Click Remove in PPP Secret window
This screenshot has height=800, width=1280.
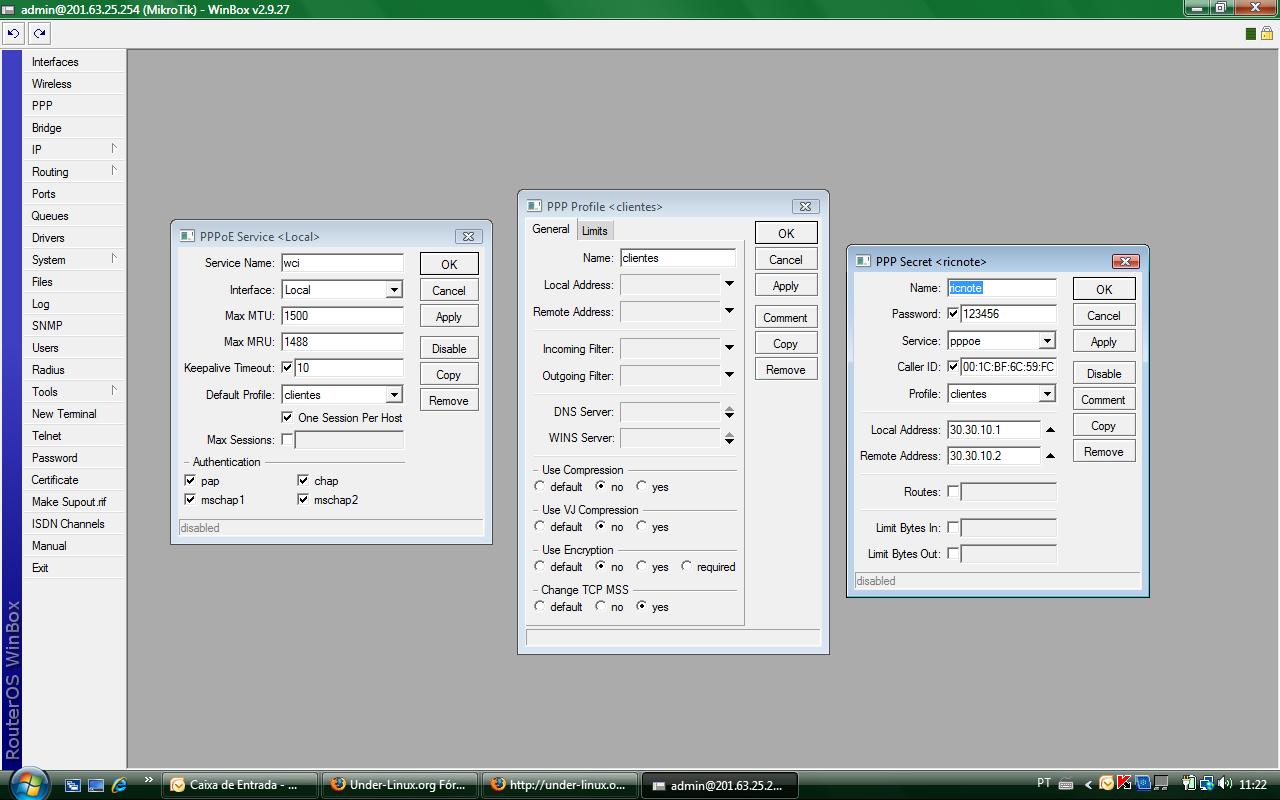(x=1104, y=452)
